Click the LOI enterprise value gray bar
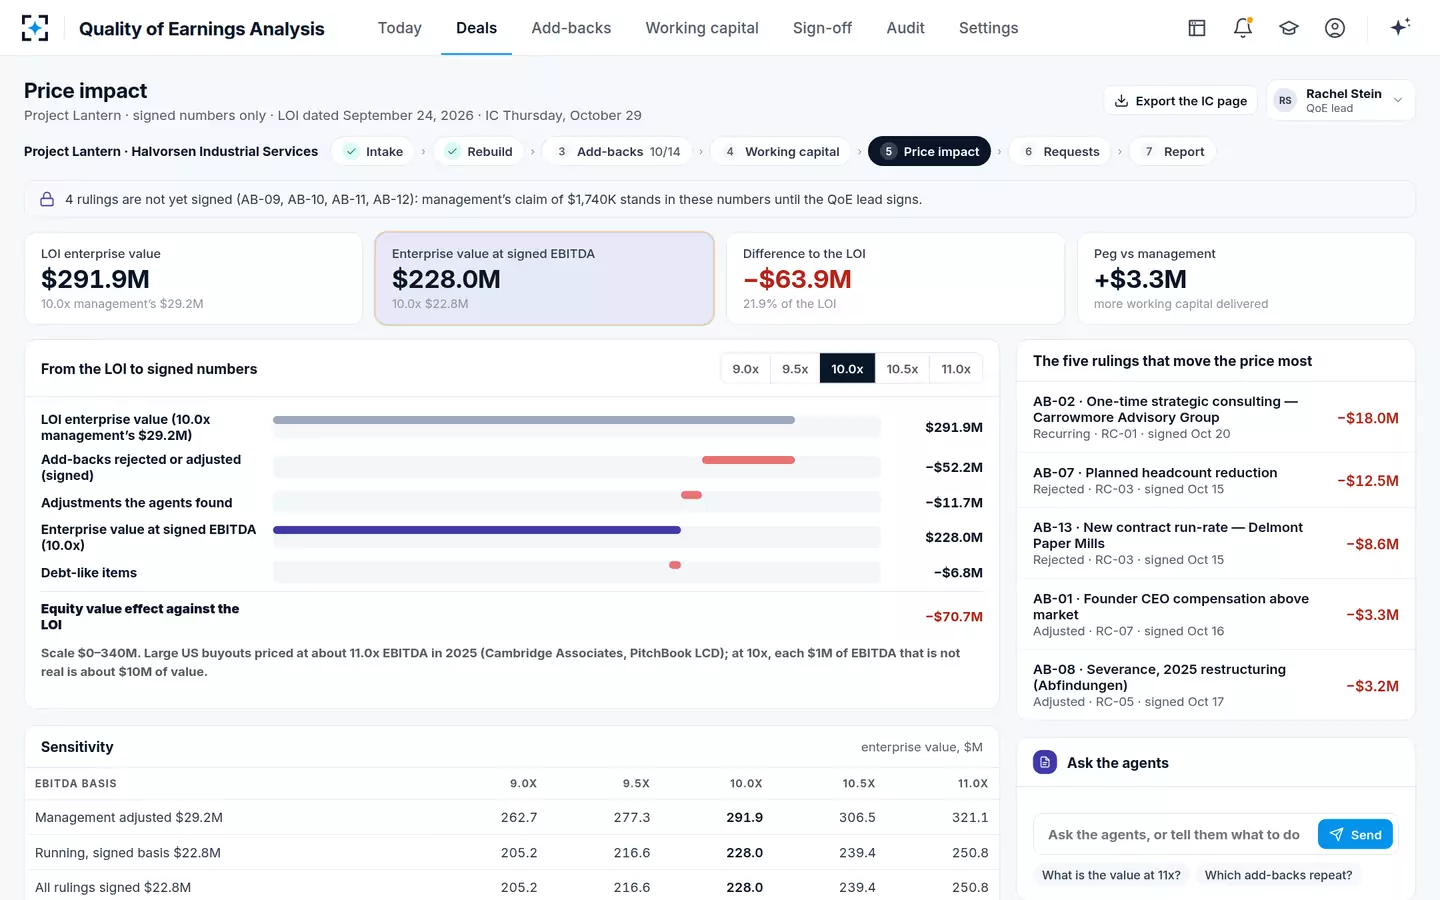 [534, 420]
